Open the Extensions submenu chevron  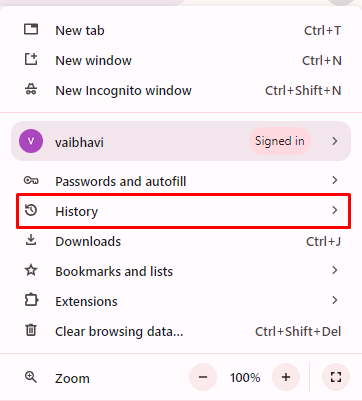tap(335, 300)
